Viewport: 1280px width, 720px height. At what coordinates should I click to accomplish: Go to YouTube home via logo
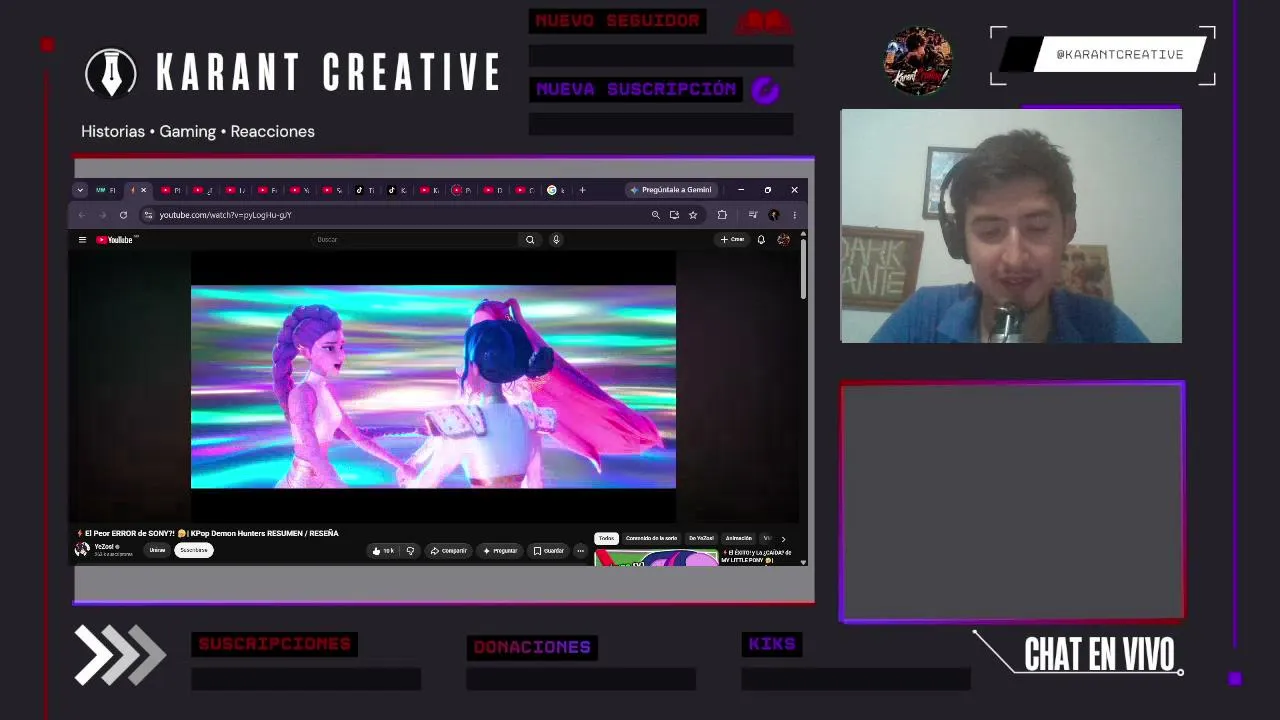click(x=115, y=240)
